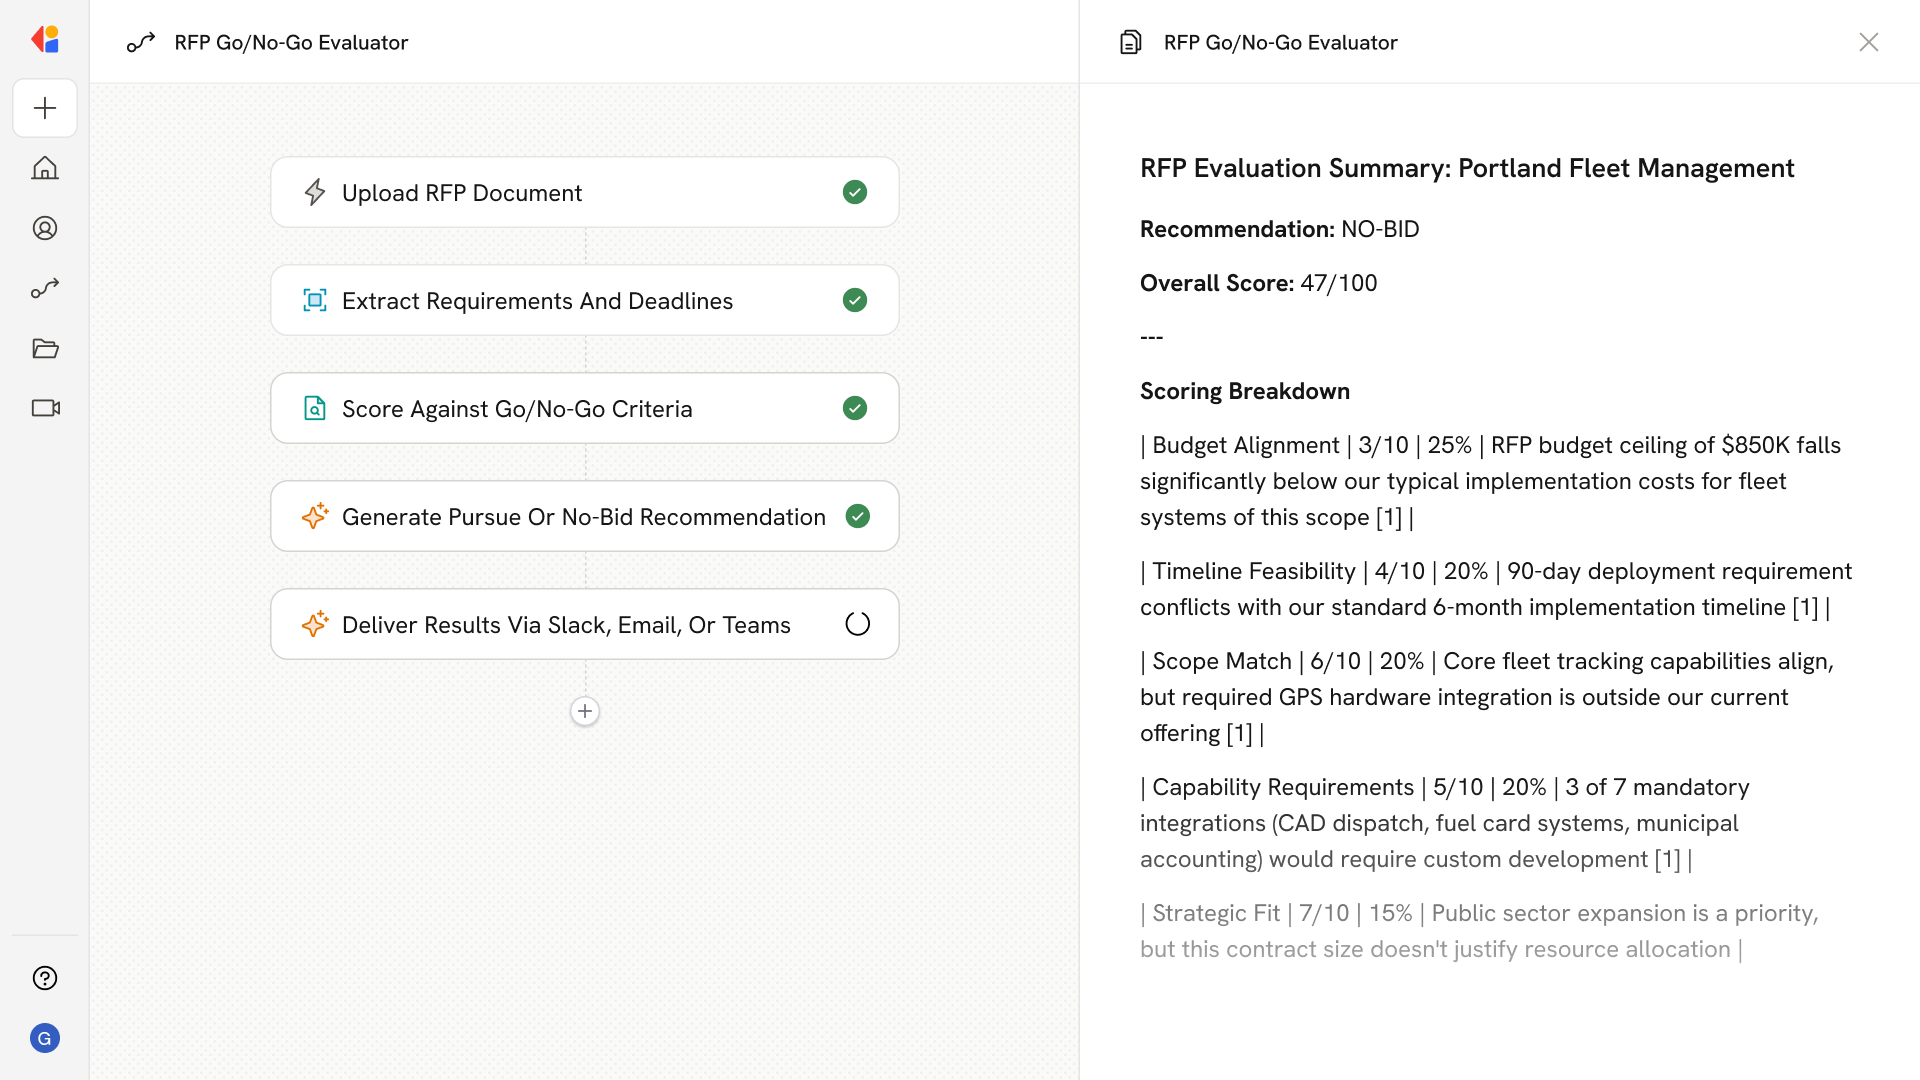Image resolution: width=1920 pixels, height=1080 pixels.
Task: Select Deliver Results Via Slack step
Action: [565, 625]
